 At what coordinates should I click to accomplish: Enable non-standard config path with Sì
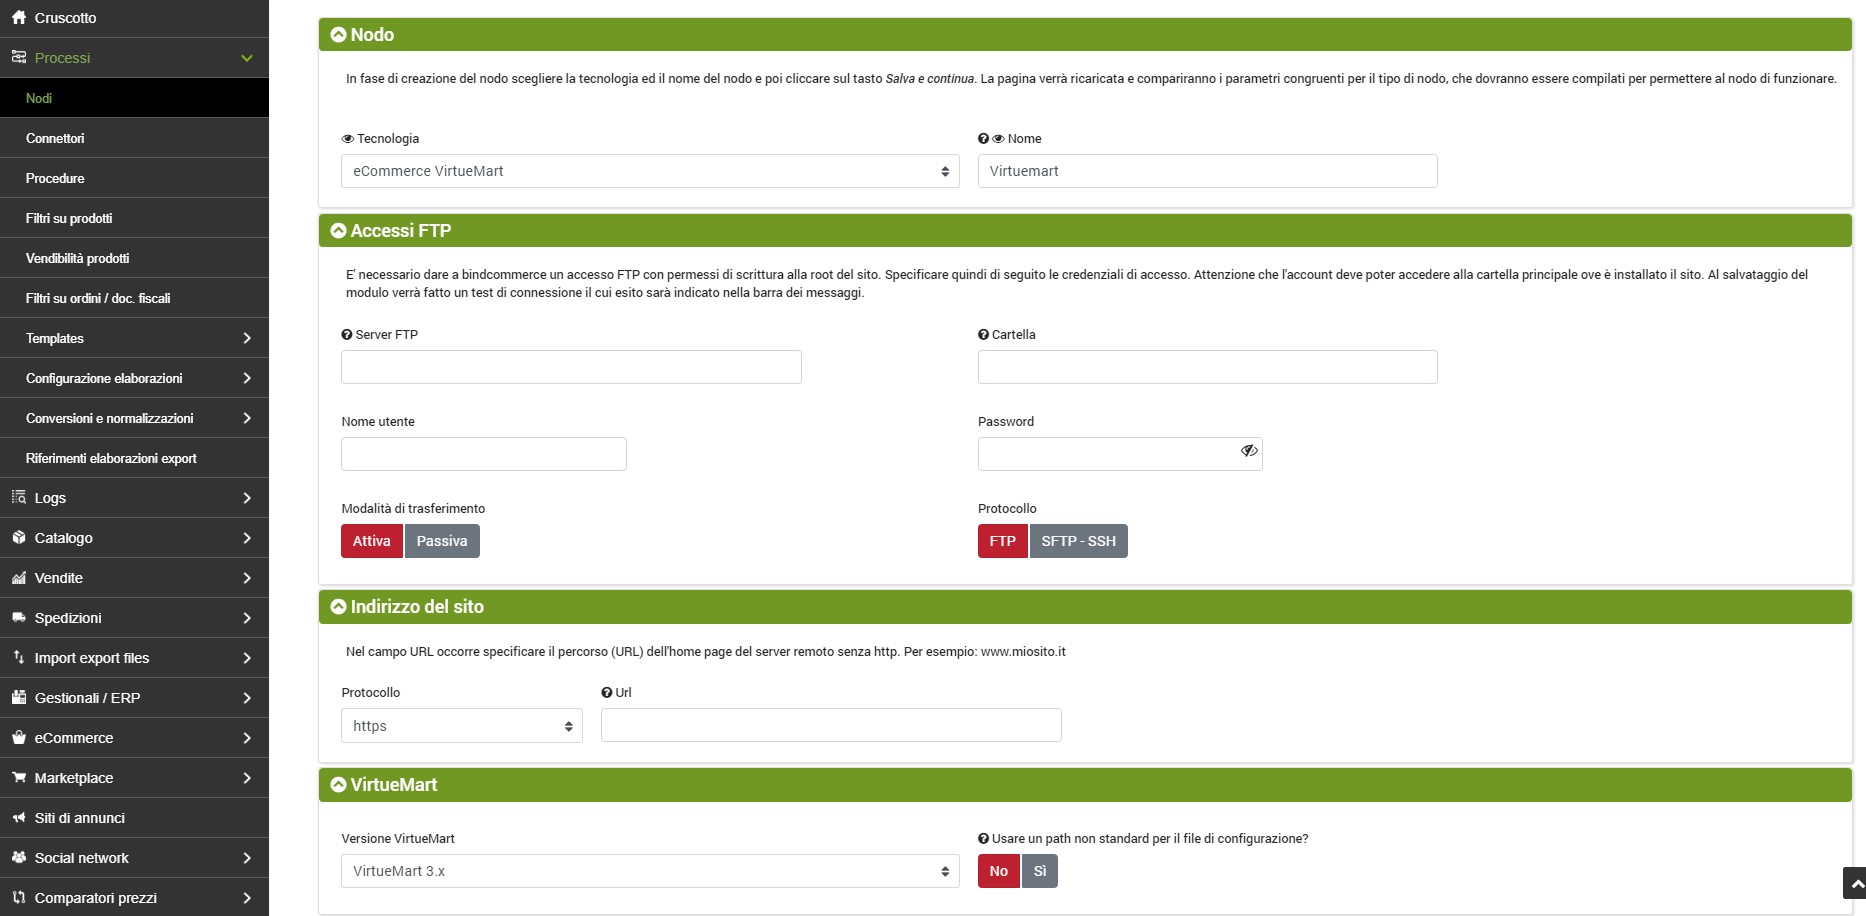point(1040,871)
